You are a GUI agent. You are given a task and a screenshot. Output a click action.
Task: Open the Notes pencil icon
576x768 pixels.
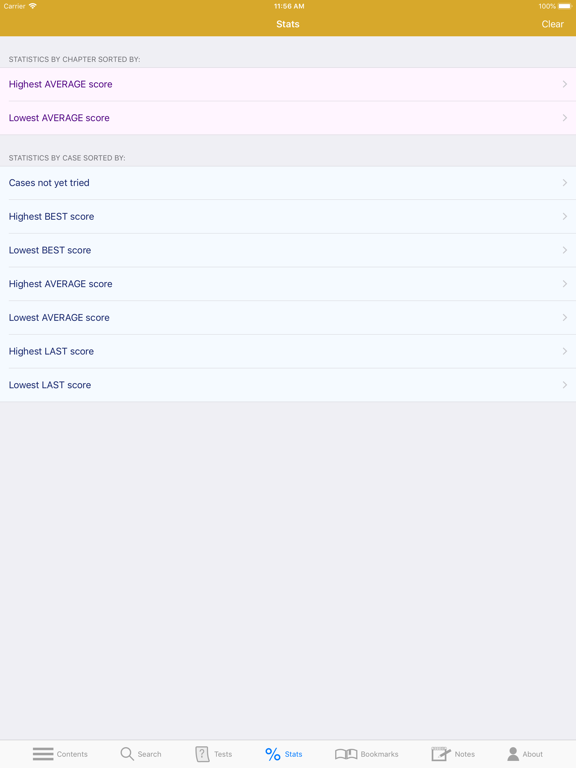point(441,754)
